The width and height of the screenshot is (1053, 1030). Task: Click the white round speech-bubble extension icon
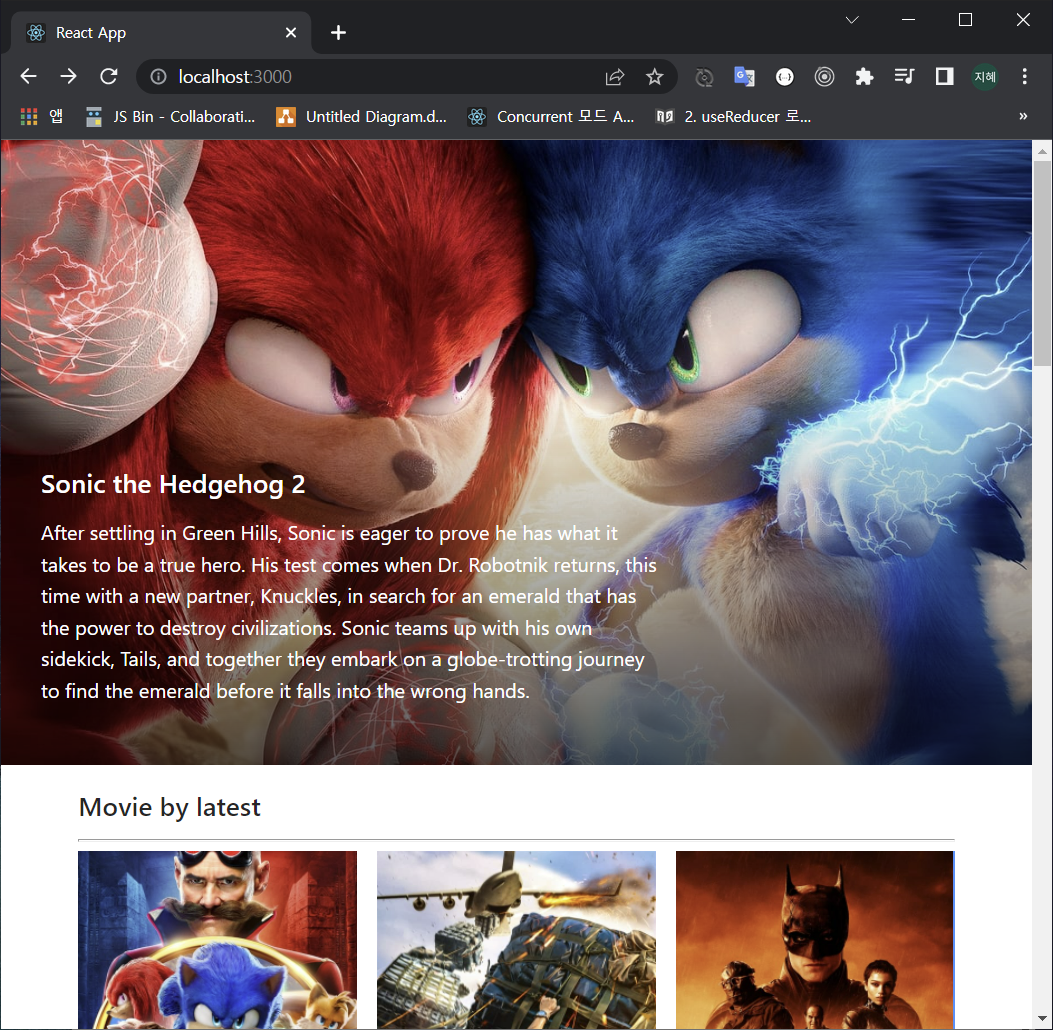784,77
